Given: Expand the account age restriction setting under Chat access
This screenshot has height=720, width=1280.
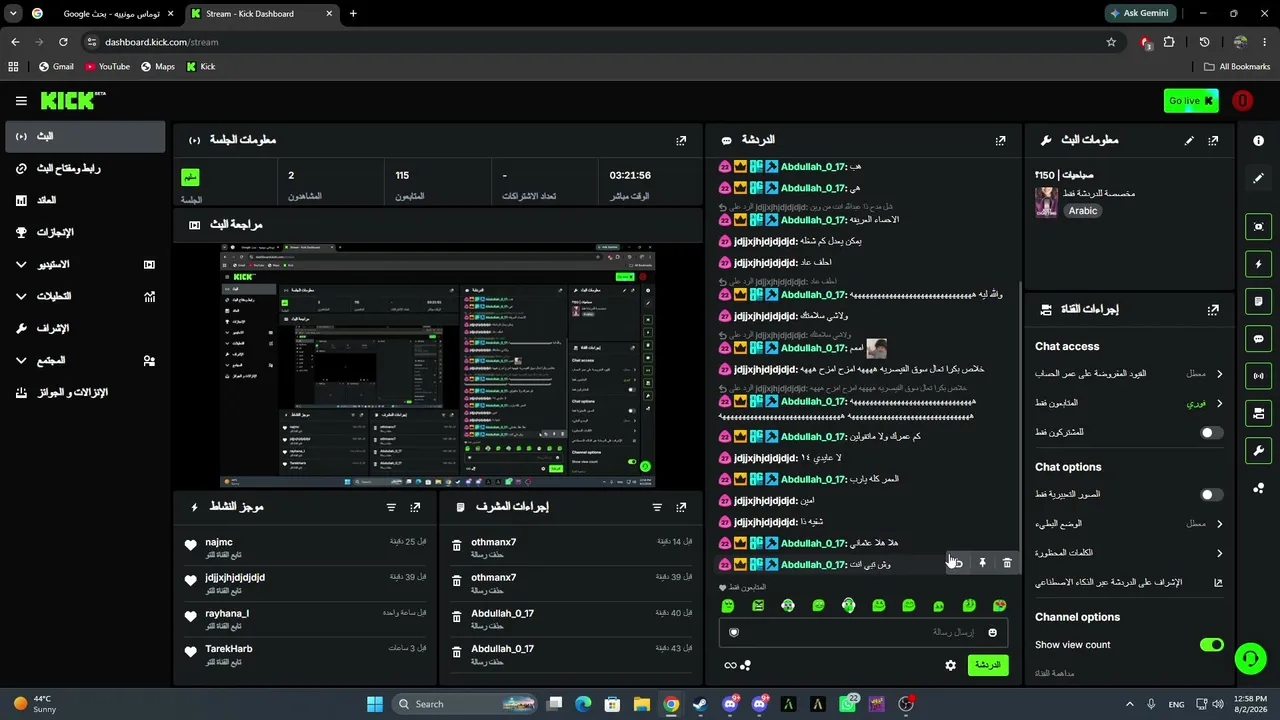Looking at the screenshot, I should coord(1129,374).
